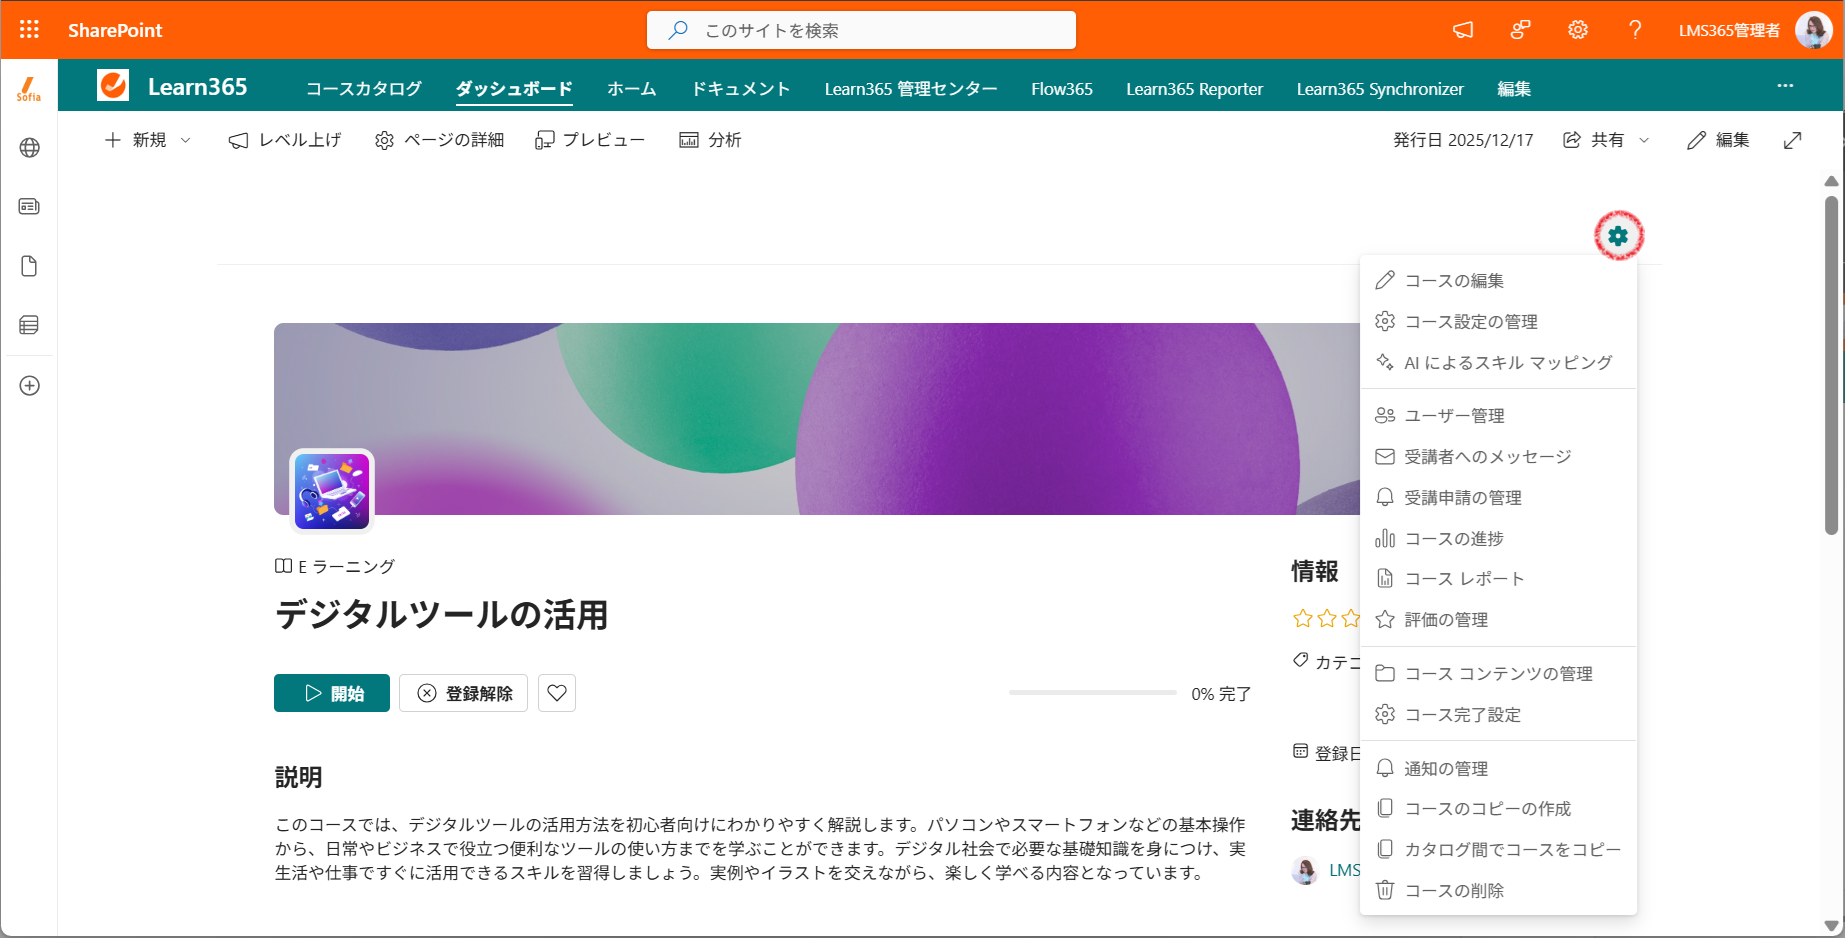Add course to favorites with heart icon
Image resolution: width=1845 pixels, height=938 pixels.
coord(557,693)
